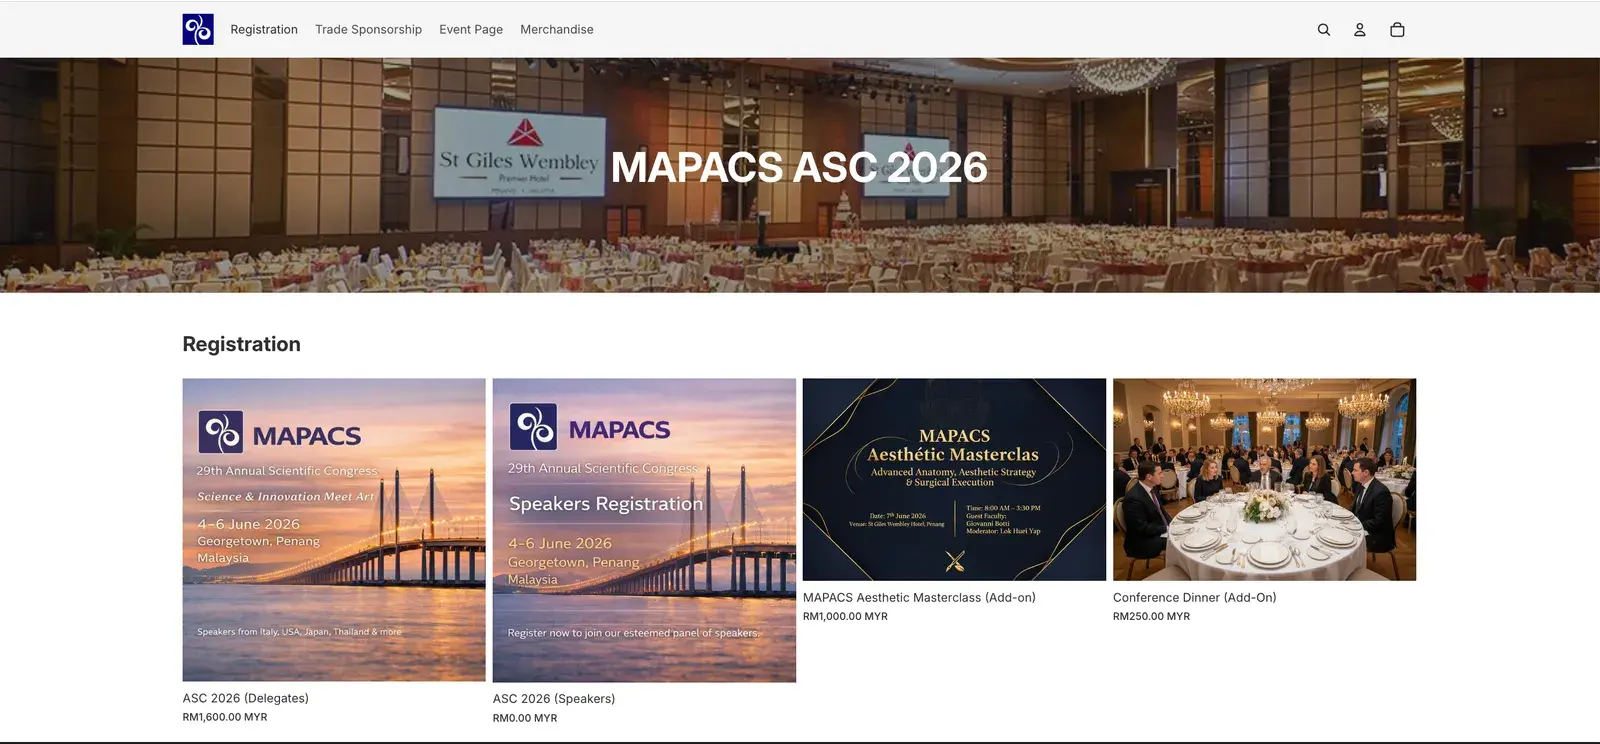
Task: Open the Event Page menu item
Action: (x=471, y=30)
